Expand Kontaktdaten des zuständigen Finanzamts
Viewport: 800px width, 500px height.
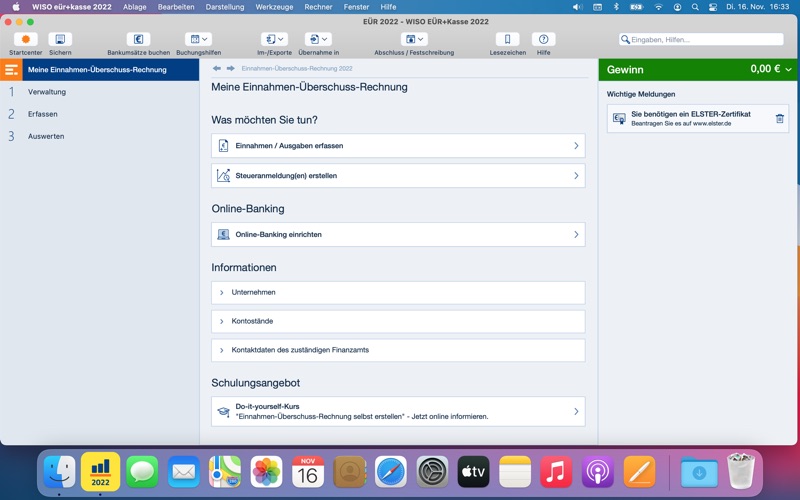pyautogui.click(x=398, y=350)
